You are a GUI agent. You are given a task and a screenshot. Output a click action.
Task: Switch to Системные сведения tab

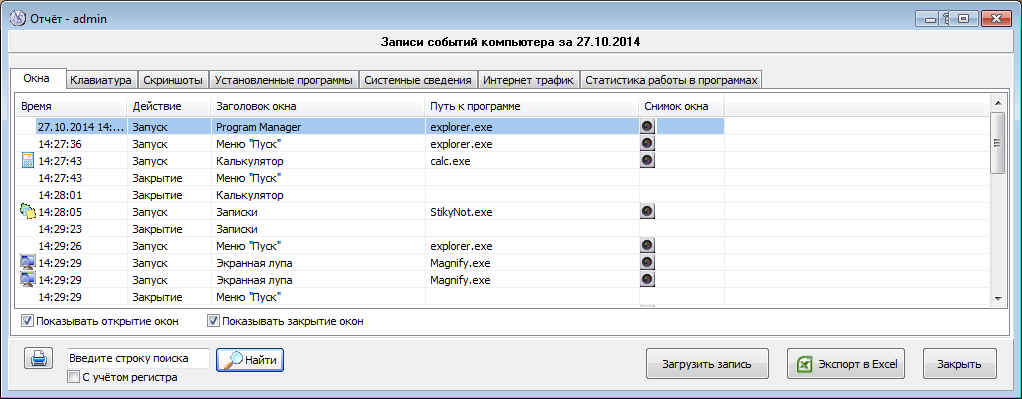click(418, 80)
